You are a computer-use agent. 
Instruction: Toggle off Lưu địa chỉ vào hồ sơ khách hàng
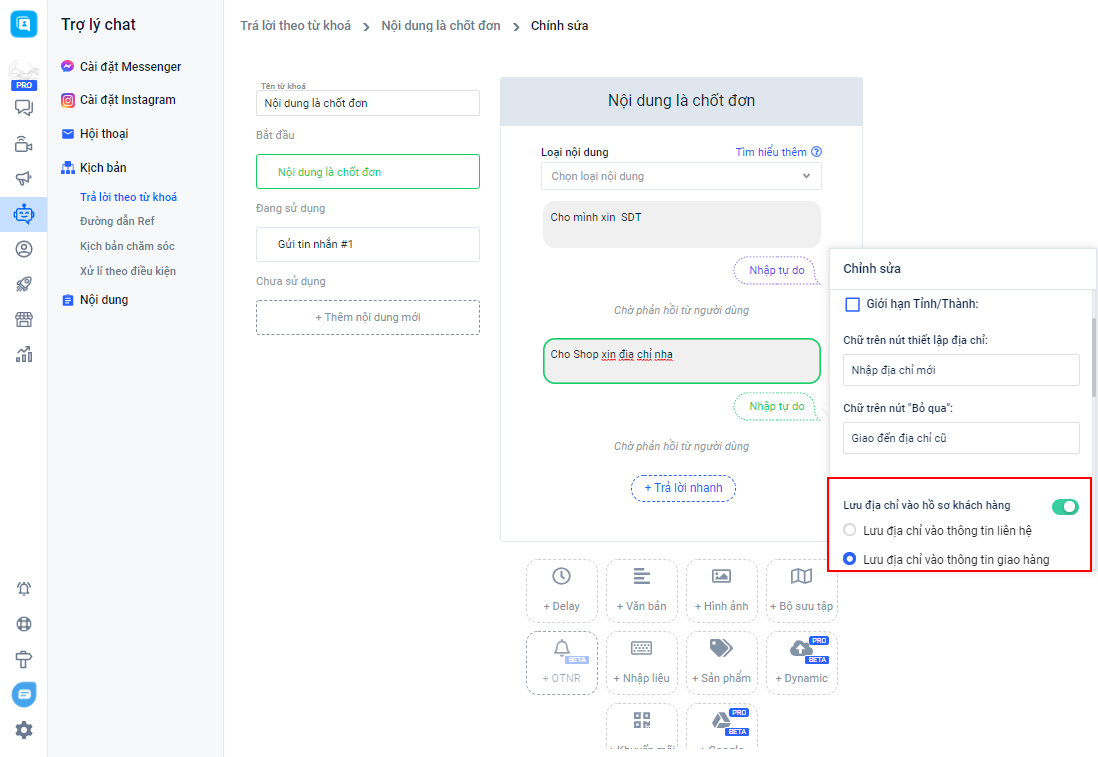point(1065,507)
